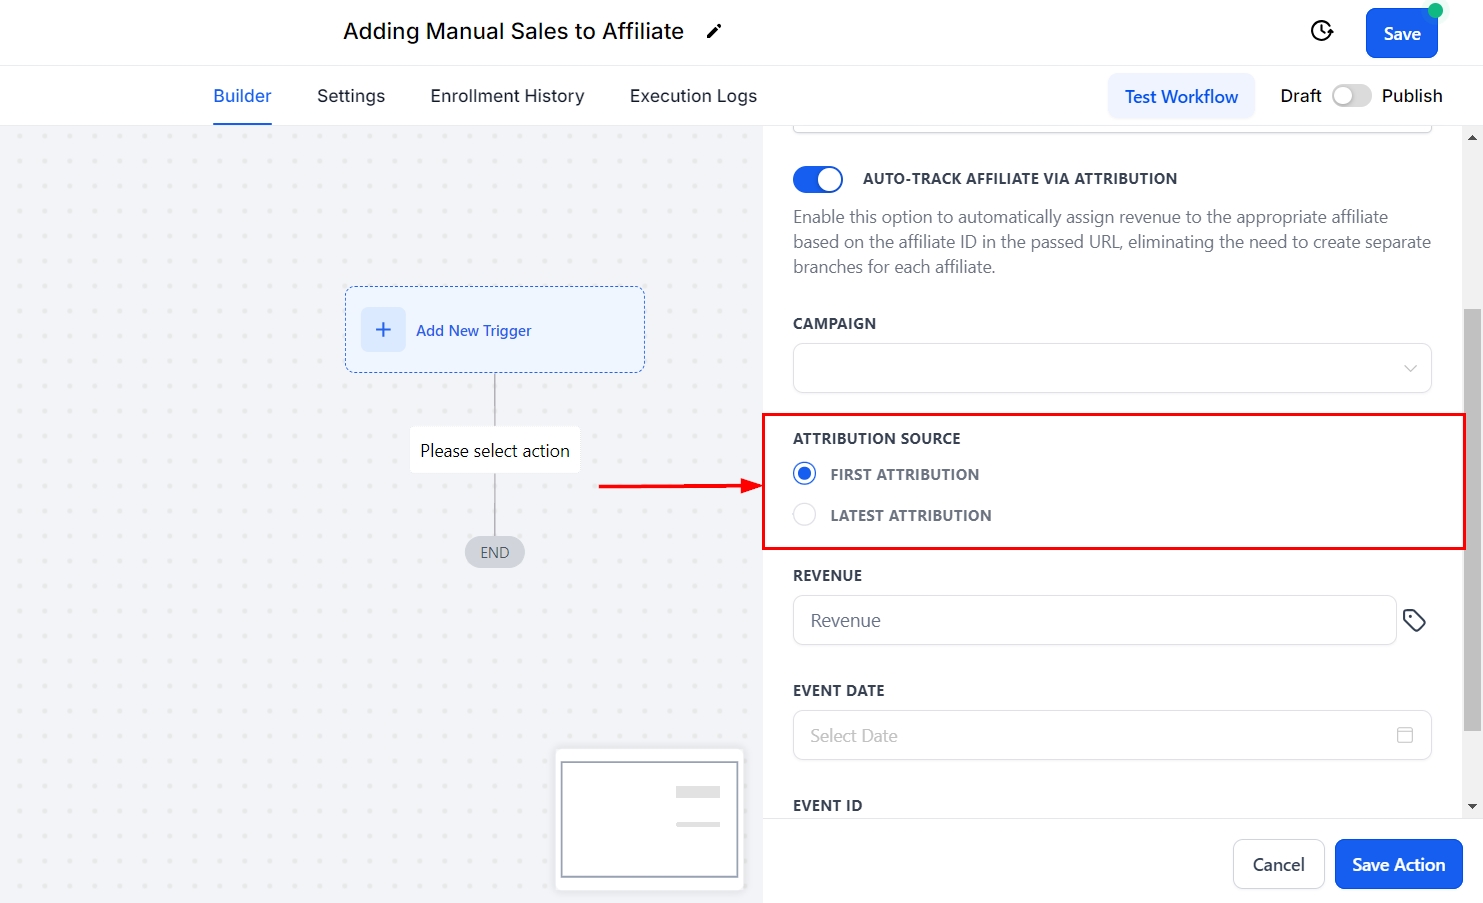Go to Execution Logs tab
The width and height of the screenshot is (1483, 903).
(x=693, y=96)
